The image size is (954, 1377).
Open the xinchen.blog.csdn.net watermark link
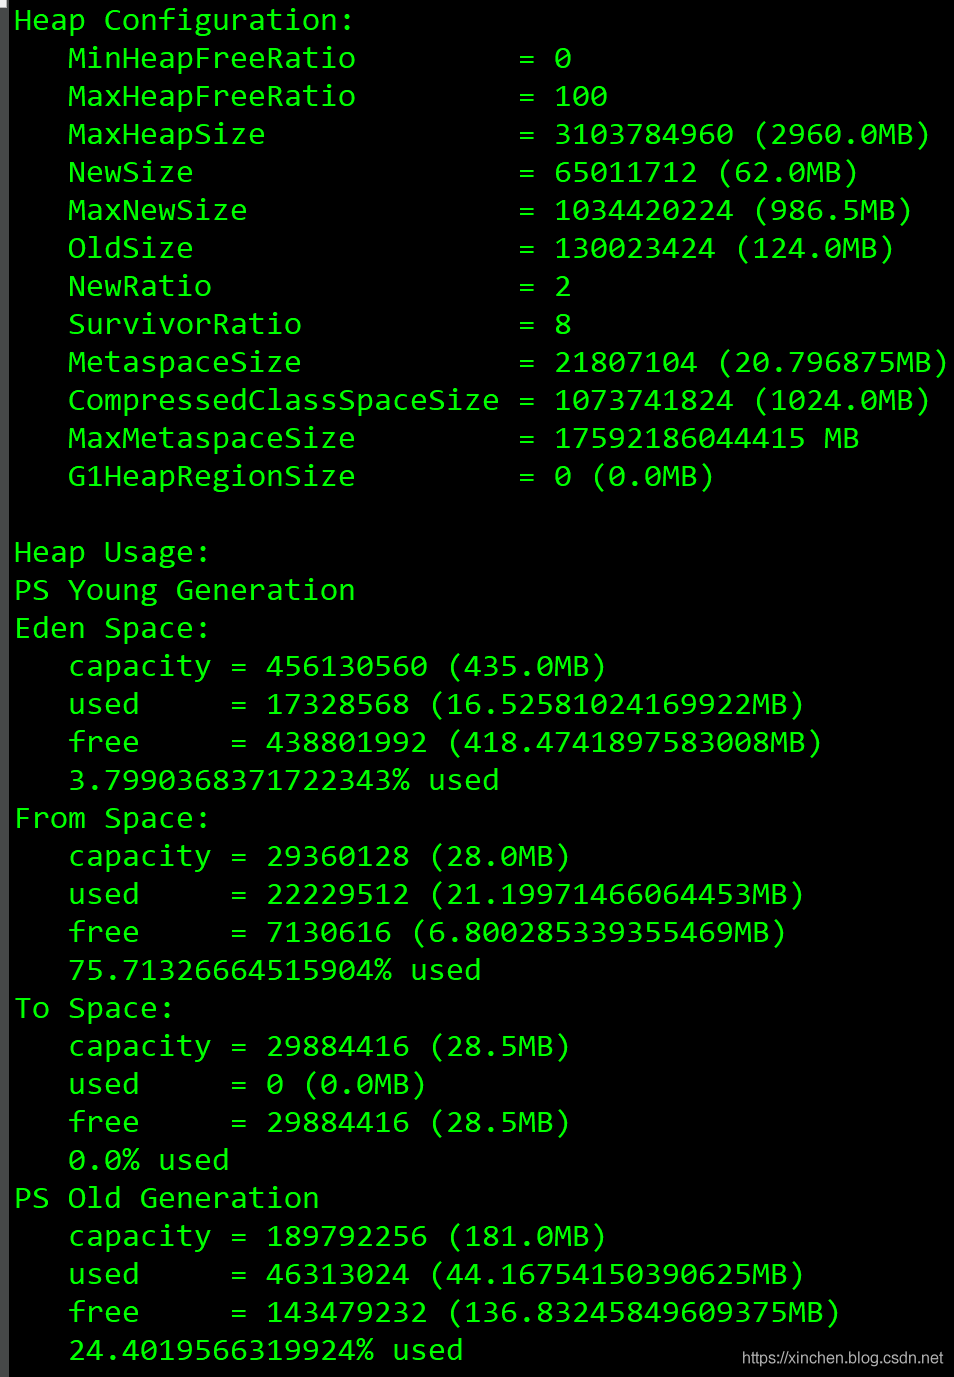tap(842, 1358)
